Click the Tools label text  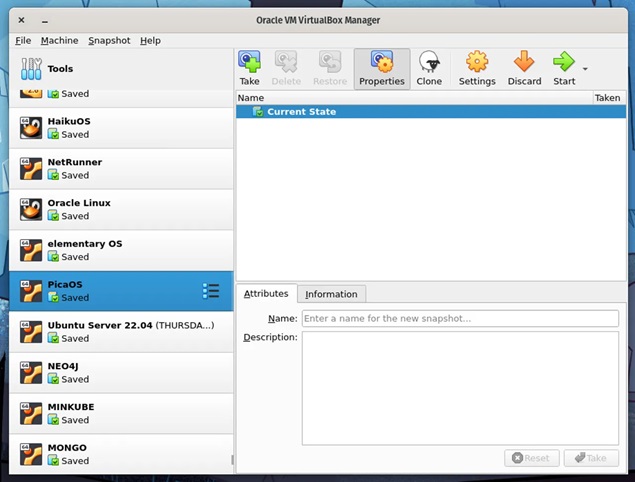[60, 68]
